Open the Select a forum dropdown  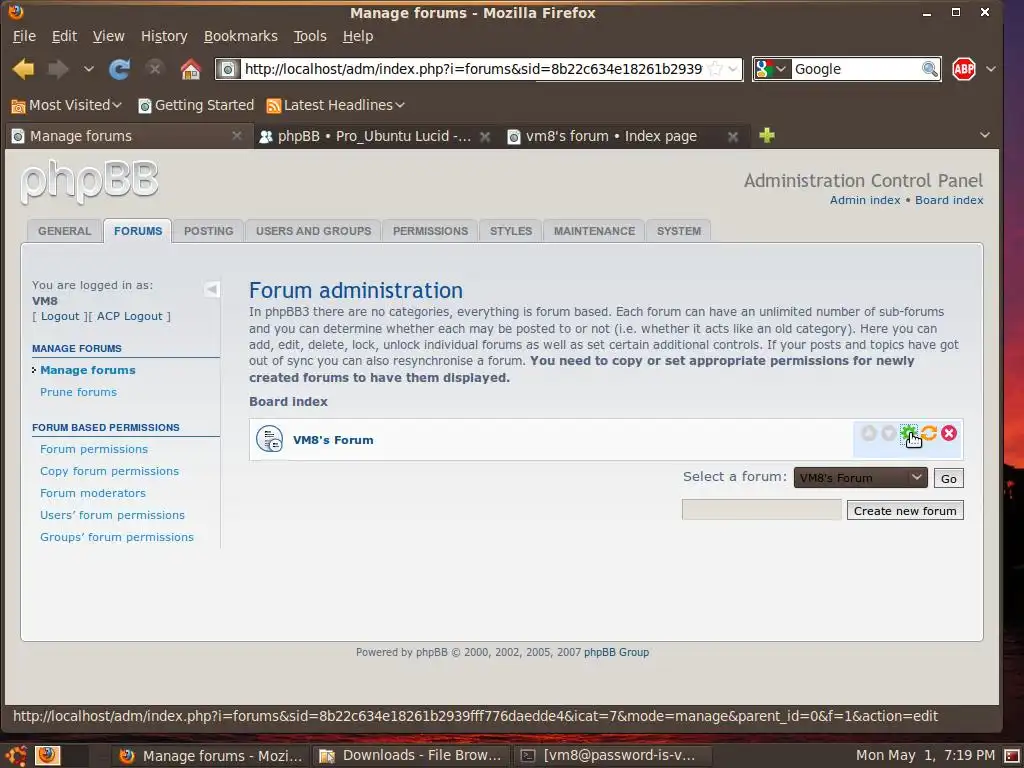(x=860, y=477)
